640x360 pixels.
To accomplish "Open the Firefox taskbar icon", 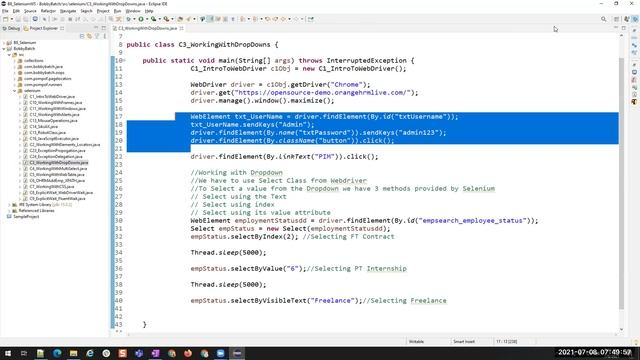I will (188, 353).
